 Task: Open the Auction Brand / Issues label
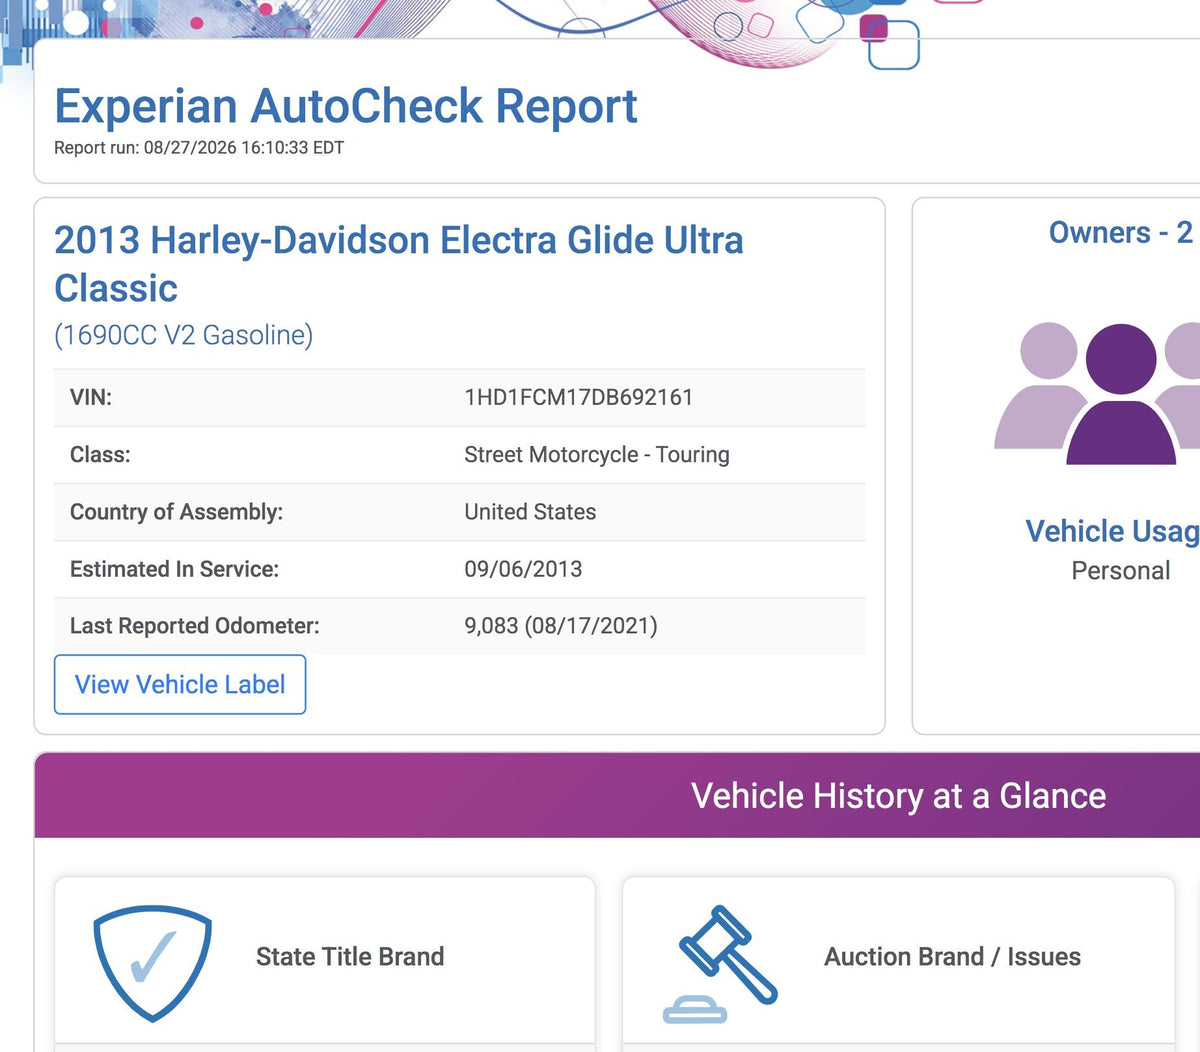click(x=952, y=957)
